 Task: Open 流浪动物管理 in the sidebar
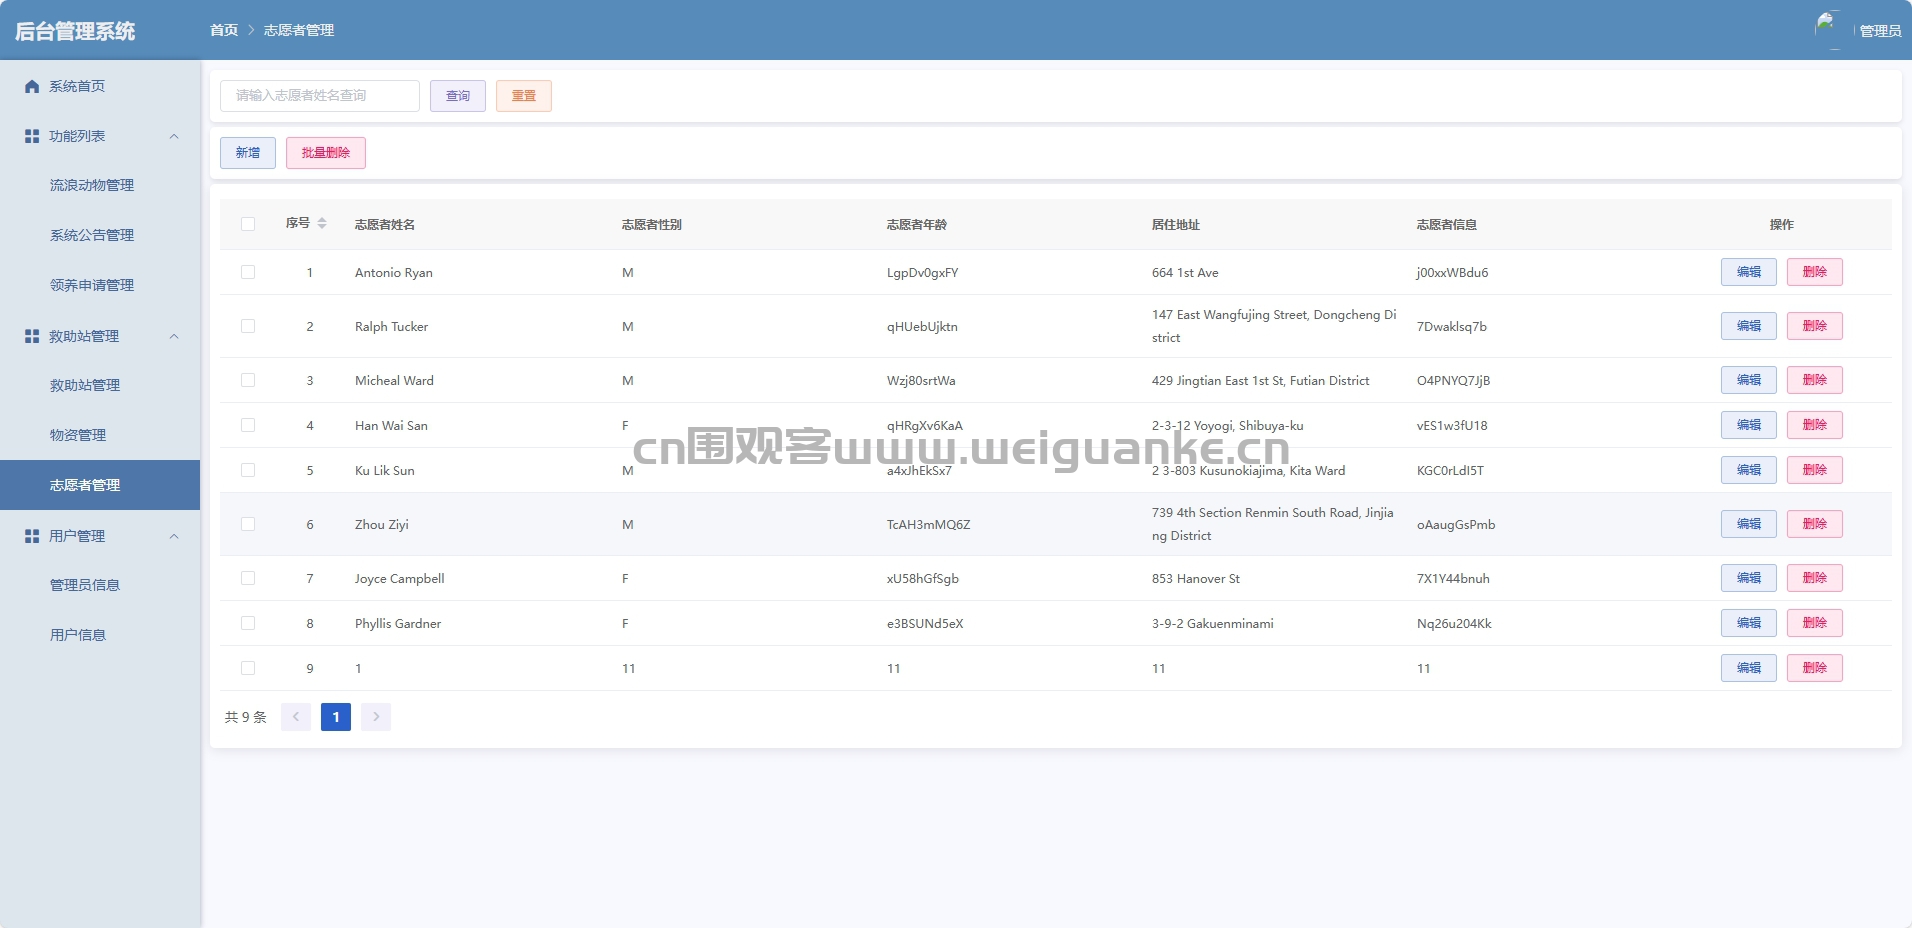(x=92, y=185)
